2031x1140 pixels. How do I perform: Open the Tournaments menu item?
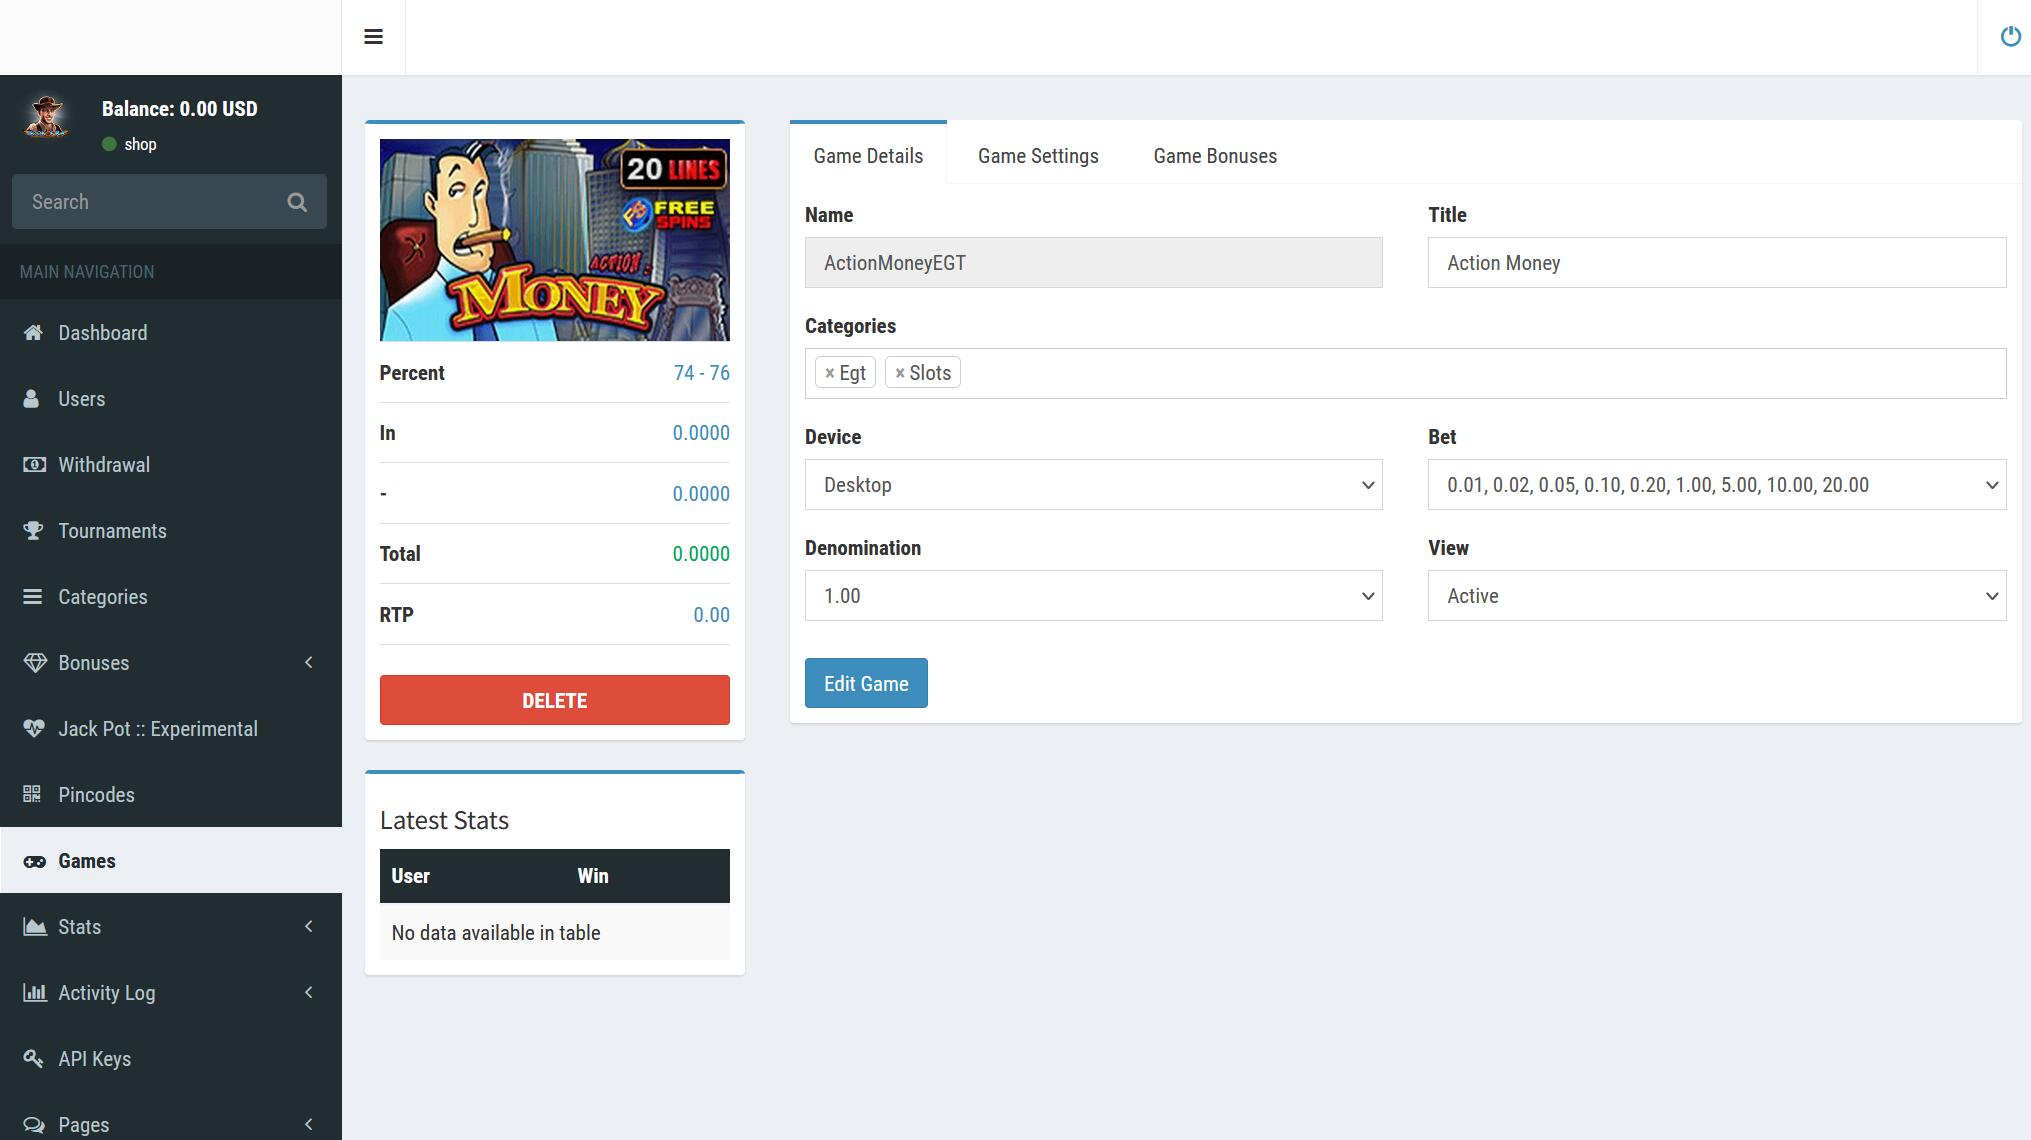pyautogui.click(x=171, y=531)
